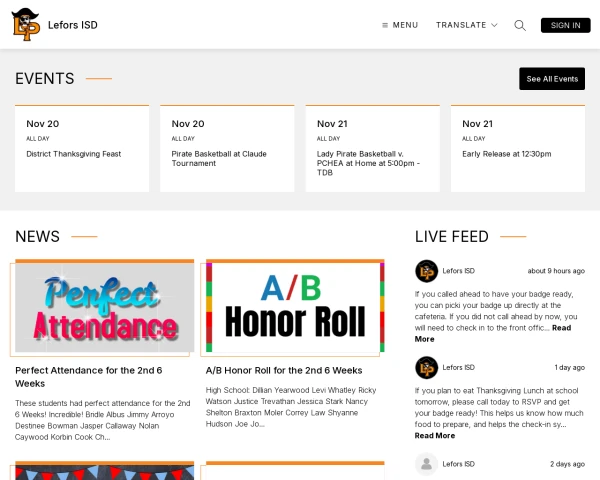600x480 pixels.
Task: Open Early Release at 12:30pm event
Action: click(518, 149)
